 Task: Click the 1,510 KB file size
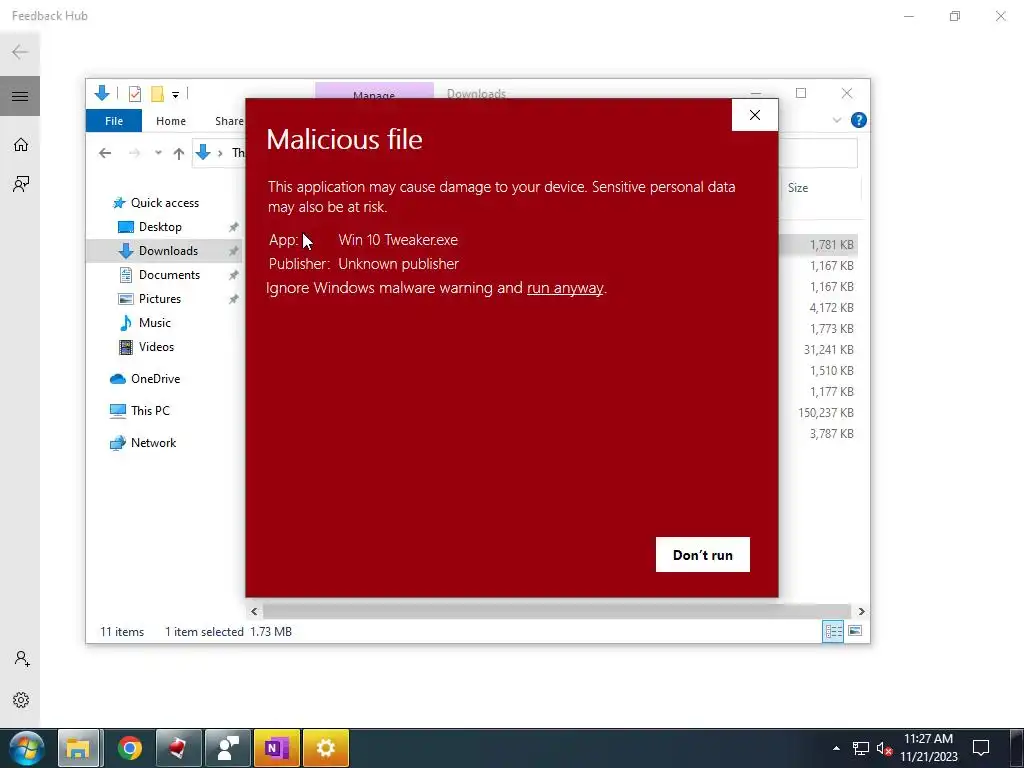point(831,370)
